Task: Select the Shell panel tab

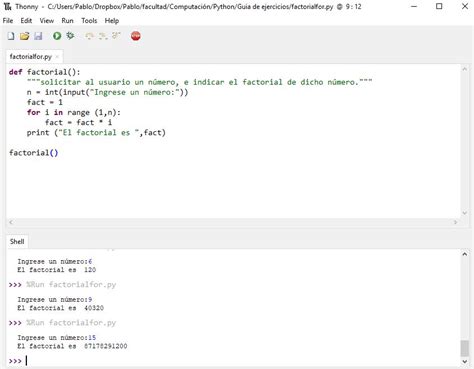Action: pos(17,242)
